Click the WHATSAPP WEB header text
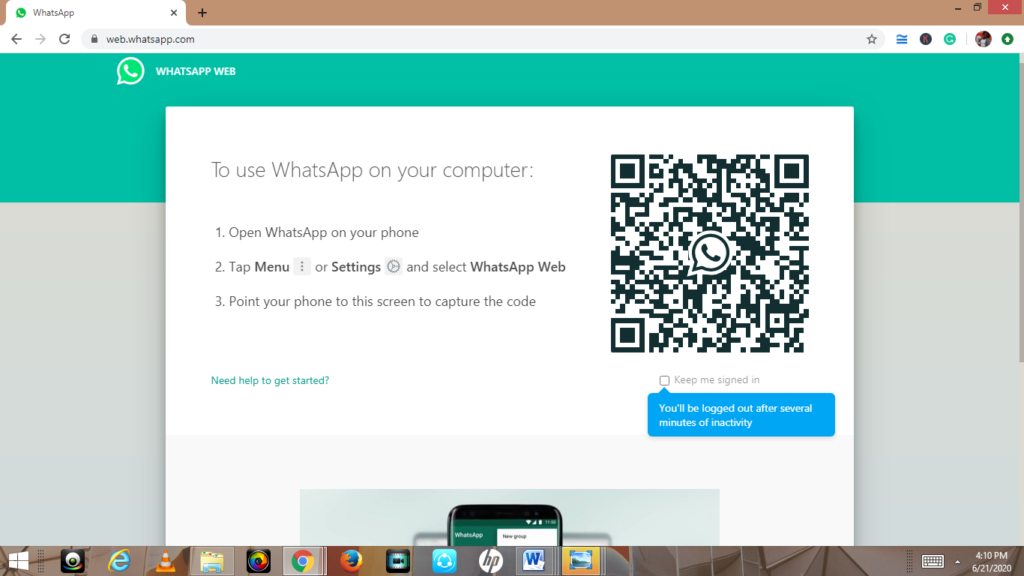The image size is (1024, 576). (195, 71)
